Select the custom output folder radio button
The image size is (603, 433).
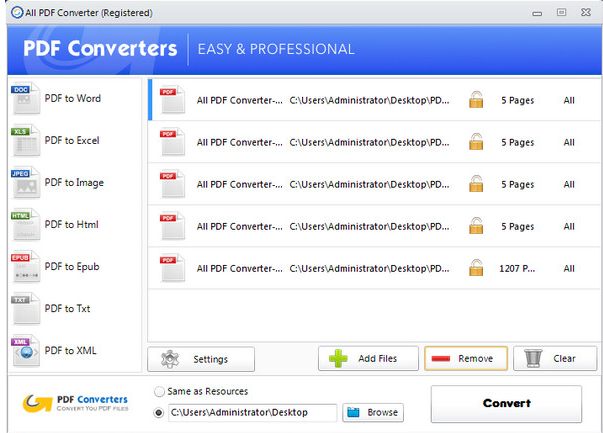coord(158,413)
